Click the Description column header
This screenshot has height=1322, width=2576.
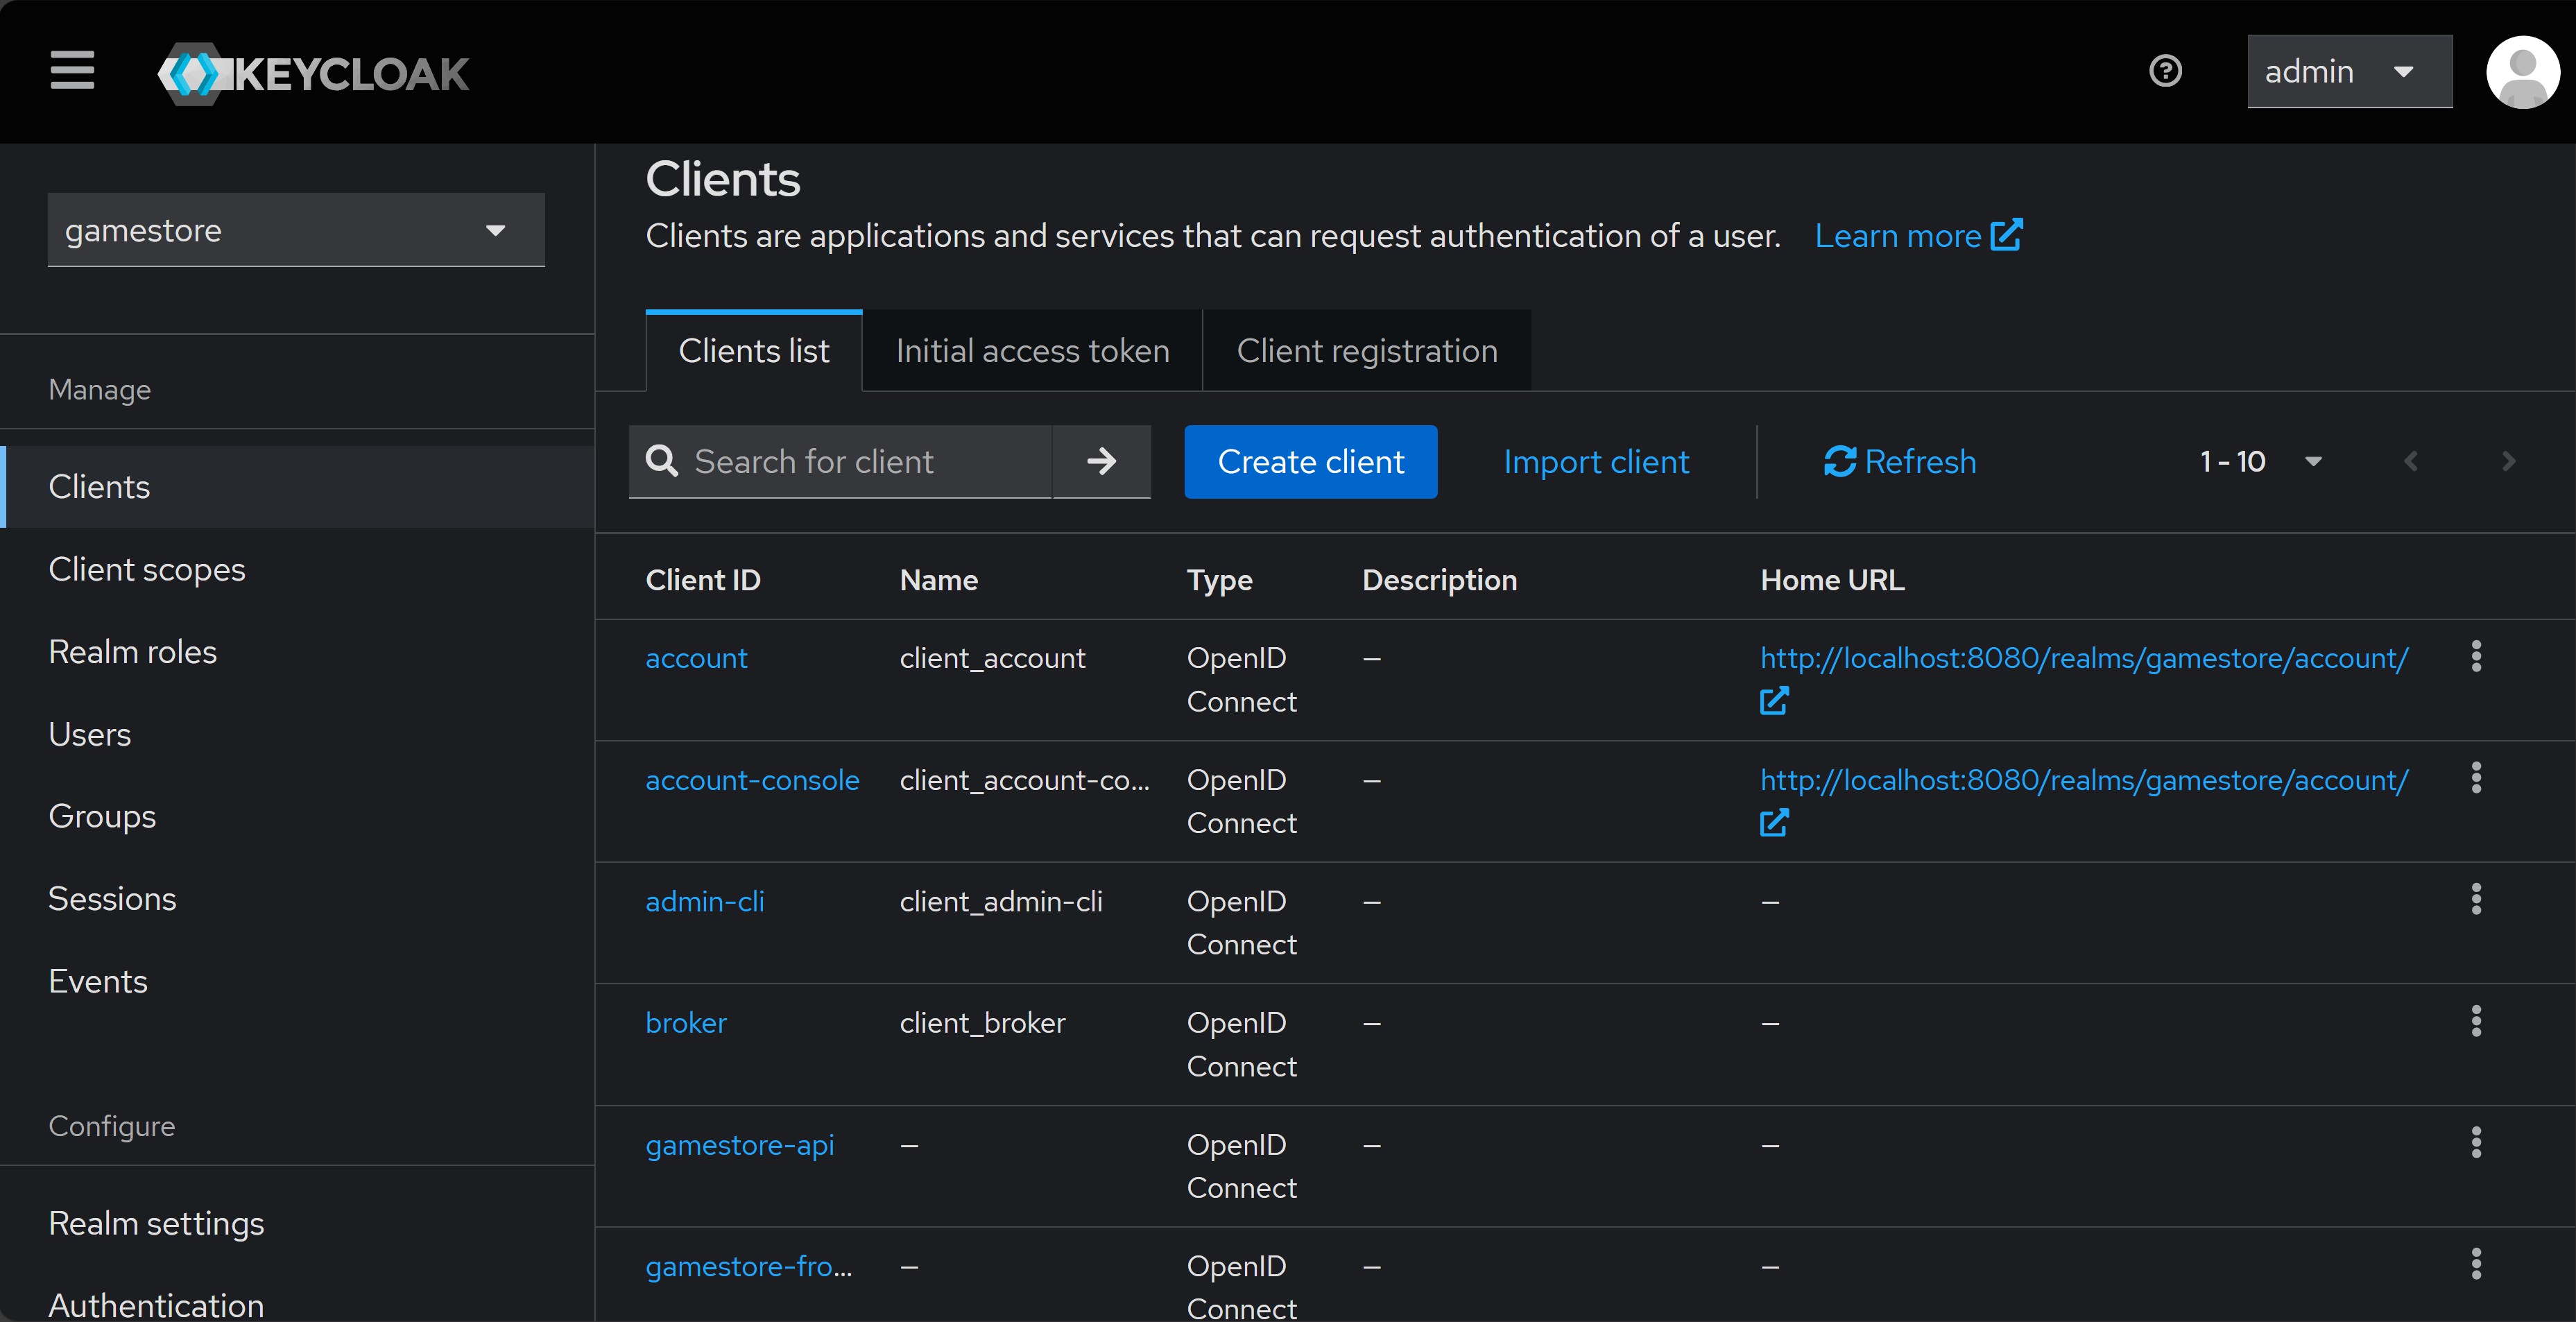coord(1439,580)
